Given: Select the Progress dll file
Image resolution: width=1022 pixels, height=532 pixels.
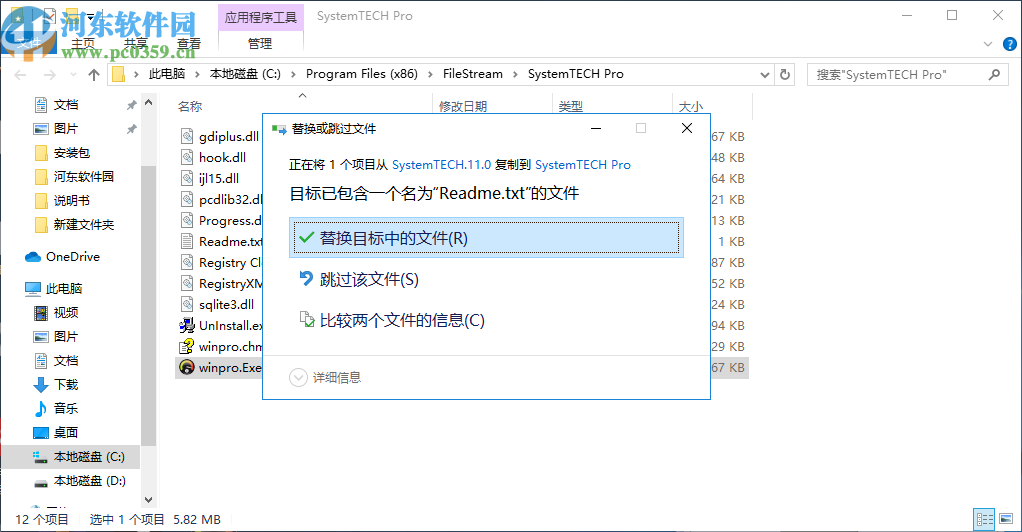Looking at the screenshot, I should [230, 220].
